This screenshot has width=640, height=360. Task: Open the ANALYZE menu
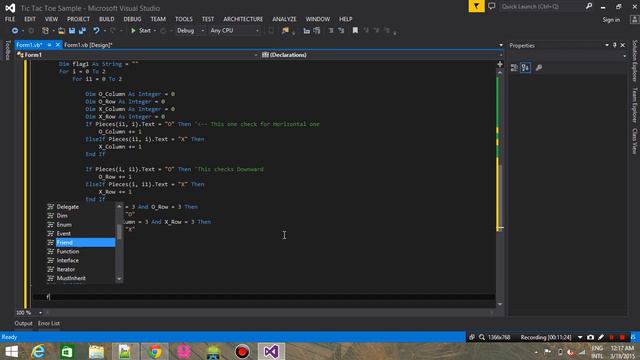click(x=284, y=19)
